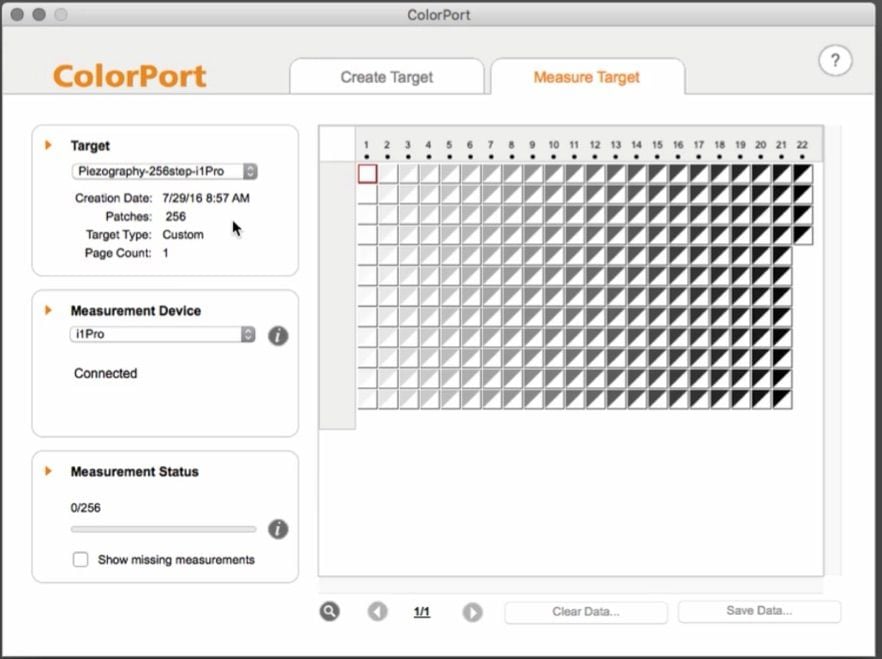Click the ColorPort logo
This screenshot has width=882, height=659.
tap(130, 76)
